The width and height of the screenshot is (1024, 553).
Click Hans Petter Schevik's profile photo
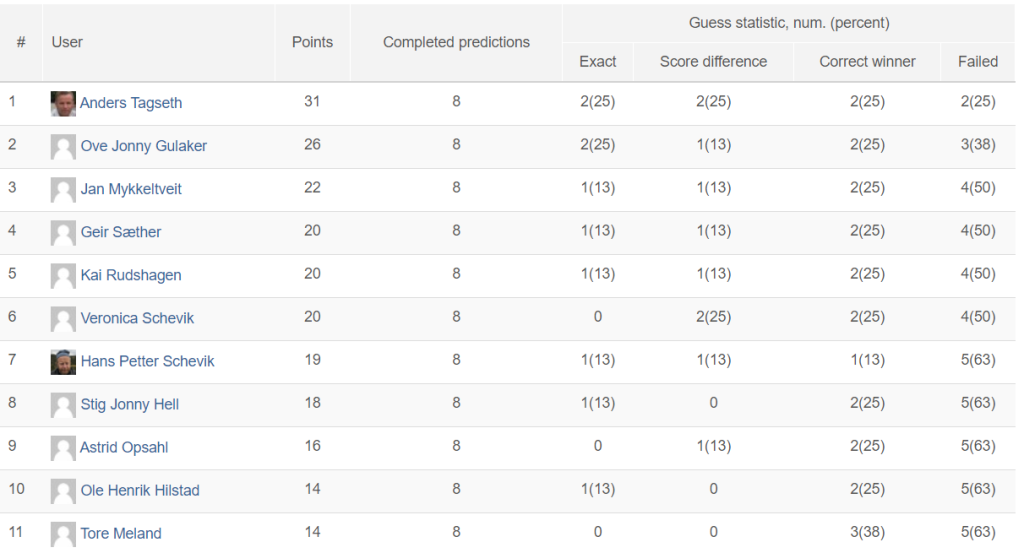pos(63,362)
